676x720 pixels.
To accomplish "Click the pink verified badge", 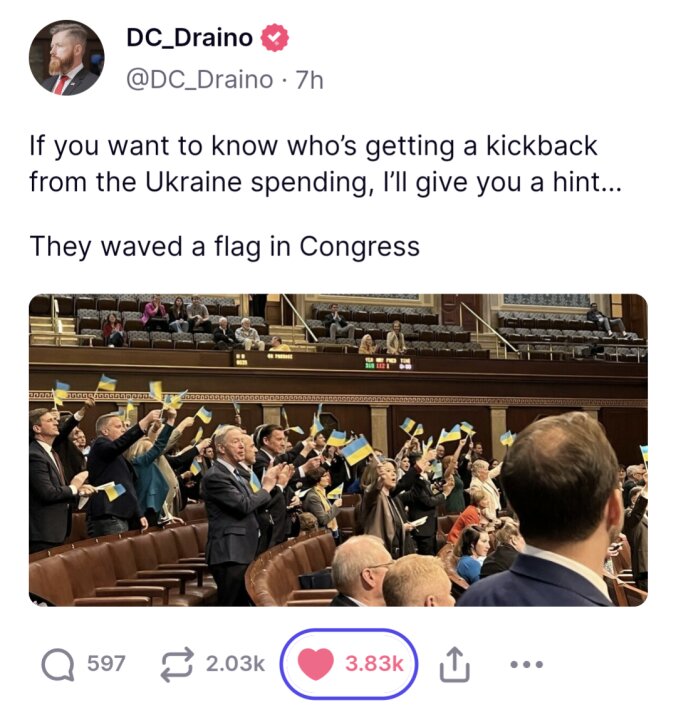I will coord(275,38).
